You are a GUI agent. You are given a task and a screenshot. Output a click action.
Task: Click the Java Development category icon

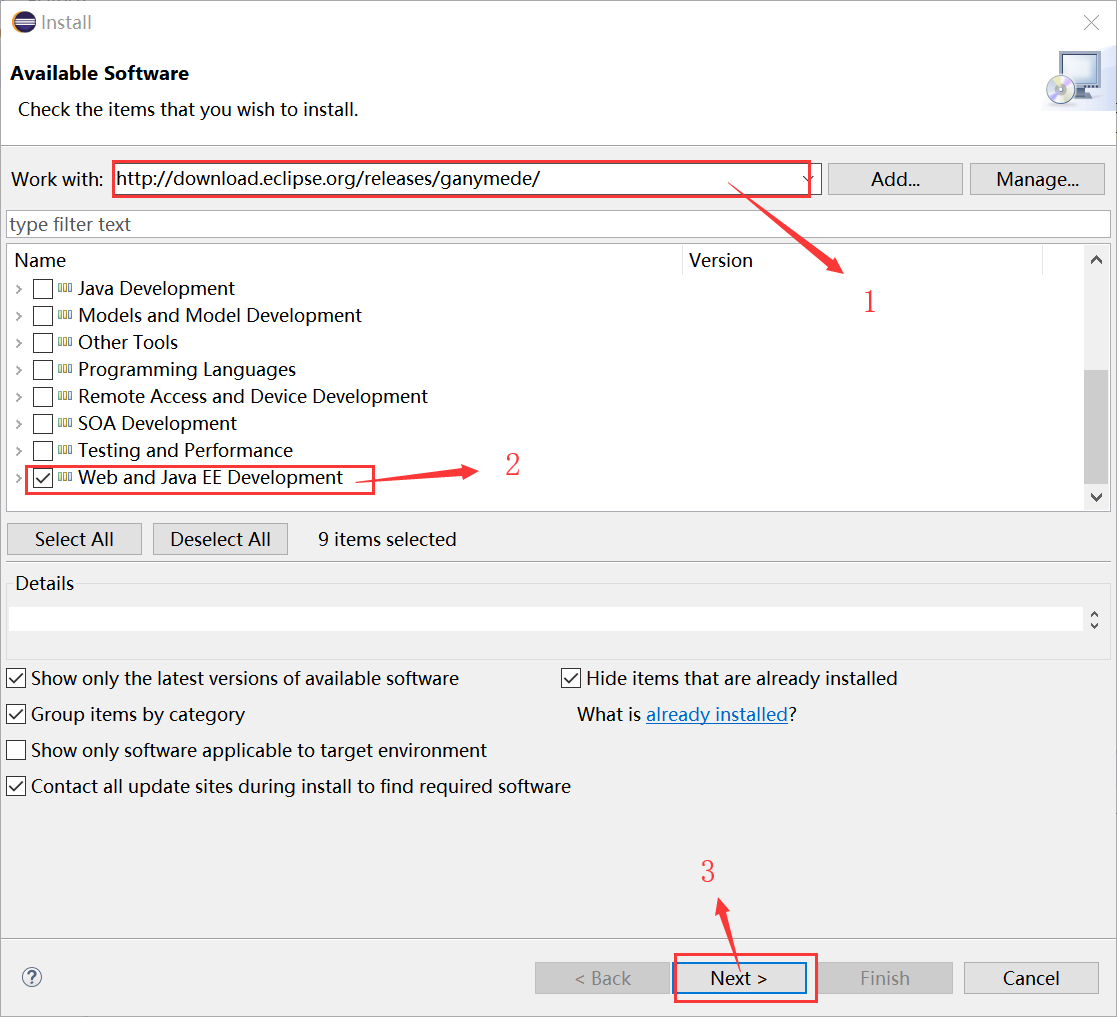click(65, 288)
